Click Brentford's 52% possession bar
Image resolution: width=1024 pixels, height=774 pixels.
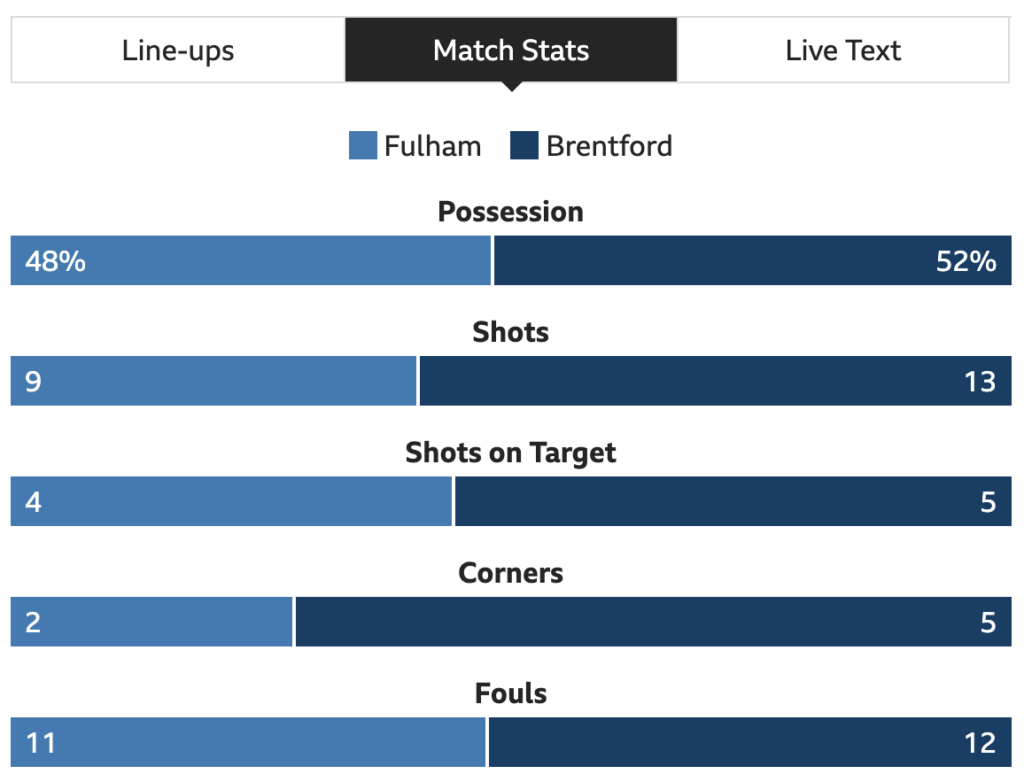753,261
